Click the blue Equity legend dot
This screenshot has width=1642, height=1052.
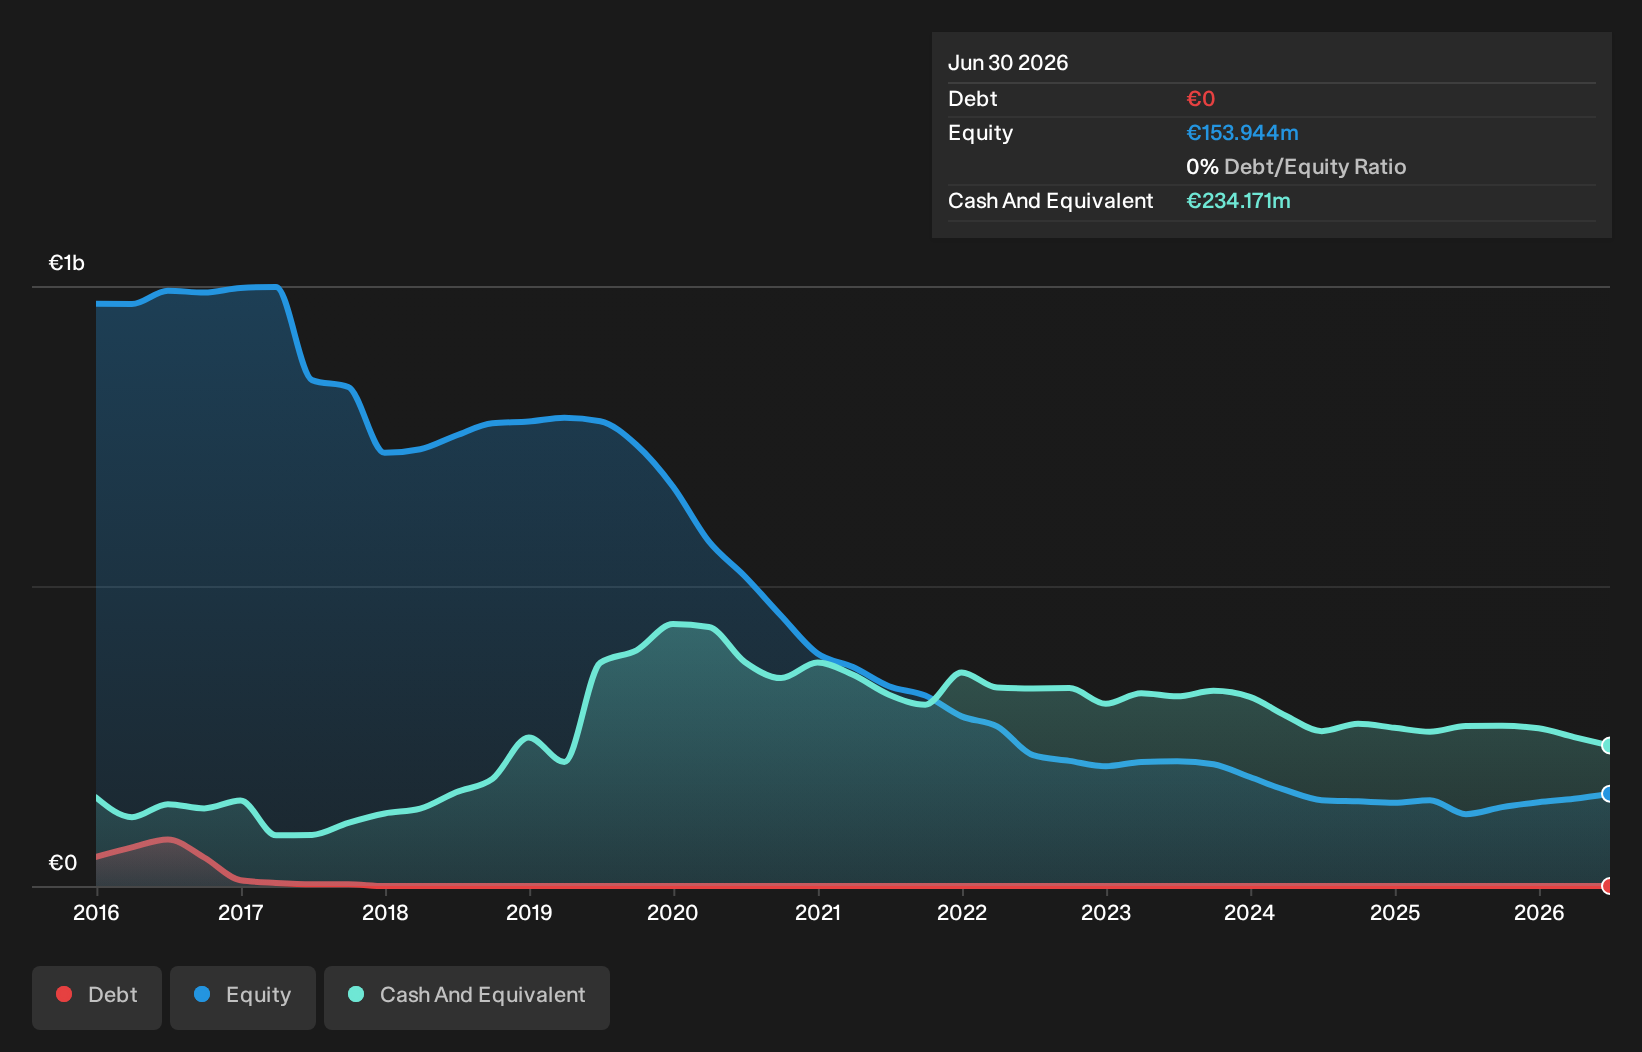tap(202, 994)
